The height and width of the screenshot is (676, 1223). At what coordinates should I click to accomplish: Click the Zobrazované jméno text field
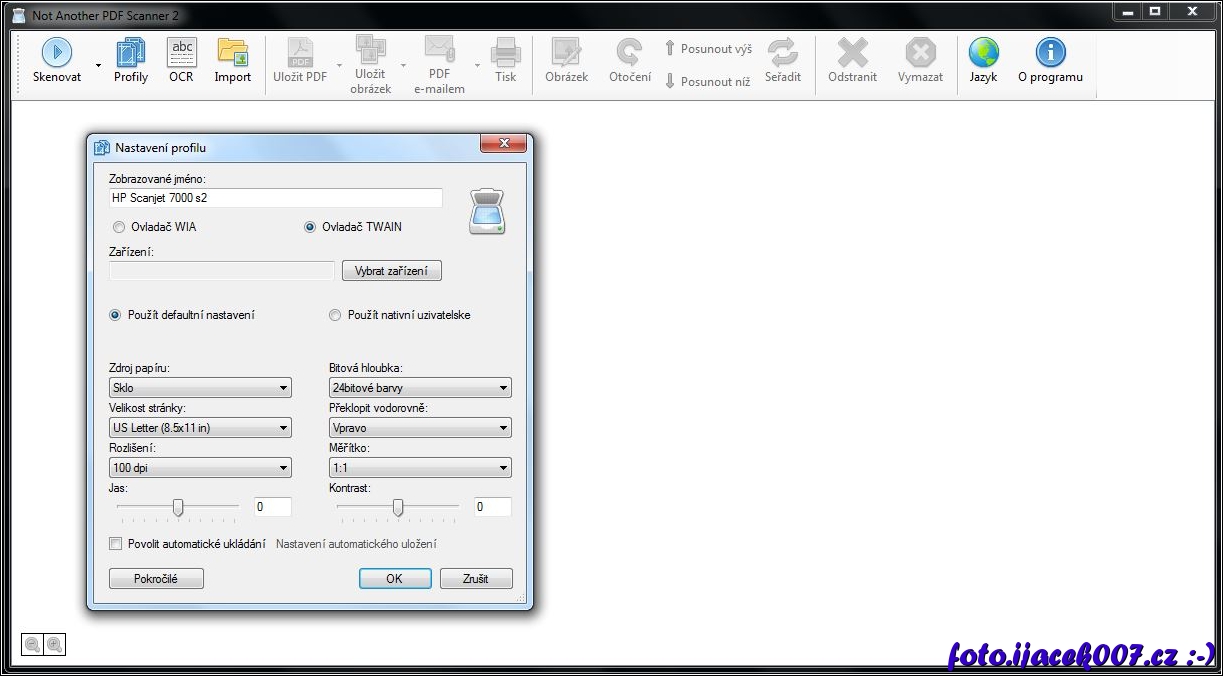(x=275, y=198)
